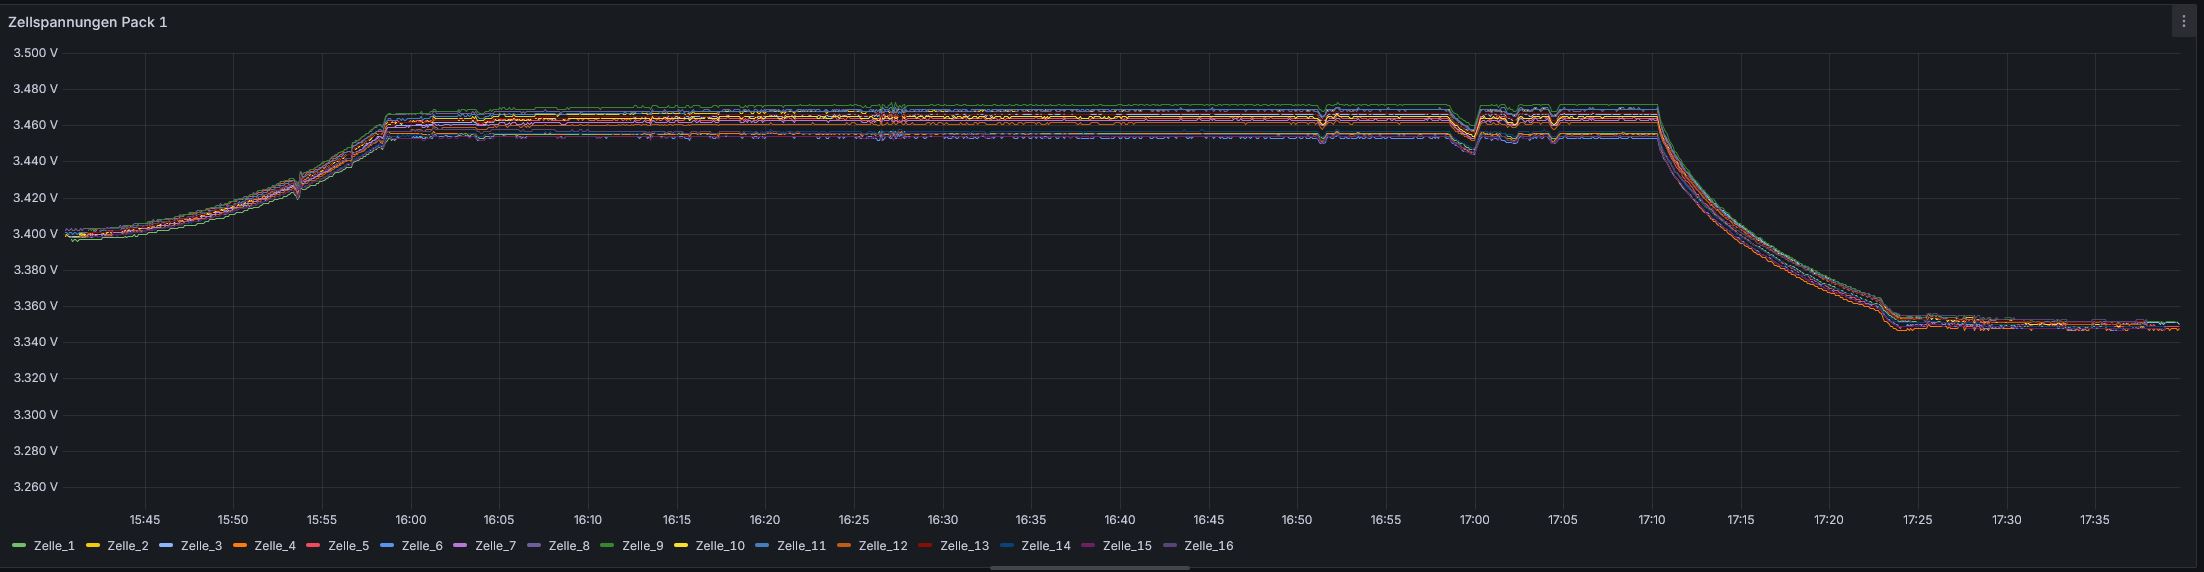2204x572 pixels.
Task: Click the red series icon beside Zelle_5
Action: click(313, 546)
